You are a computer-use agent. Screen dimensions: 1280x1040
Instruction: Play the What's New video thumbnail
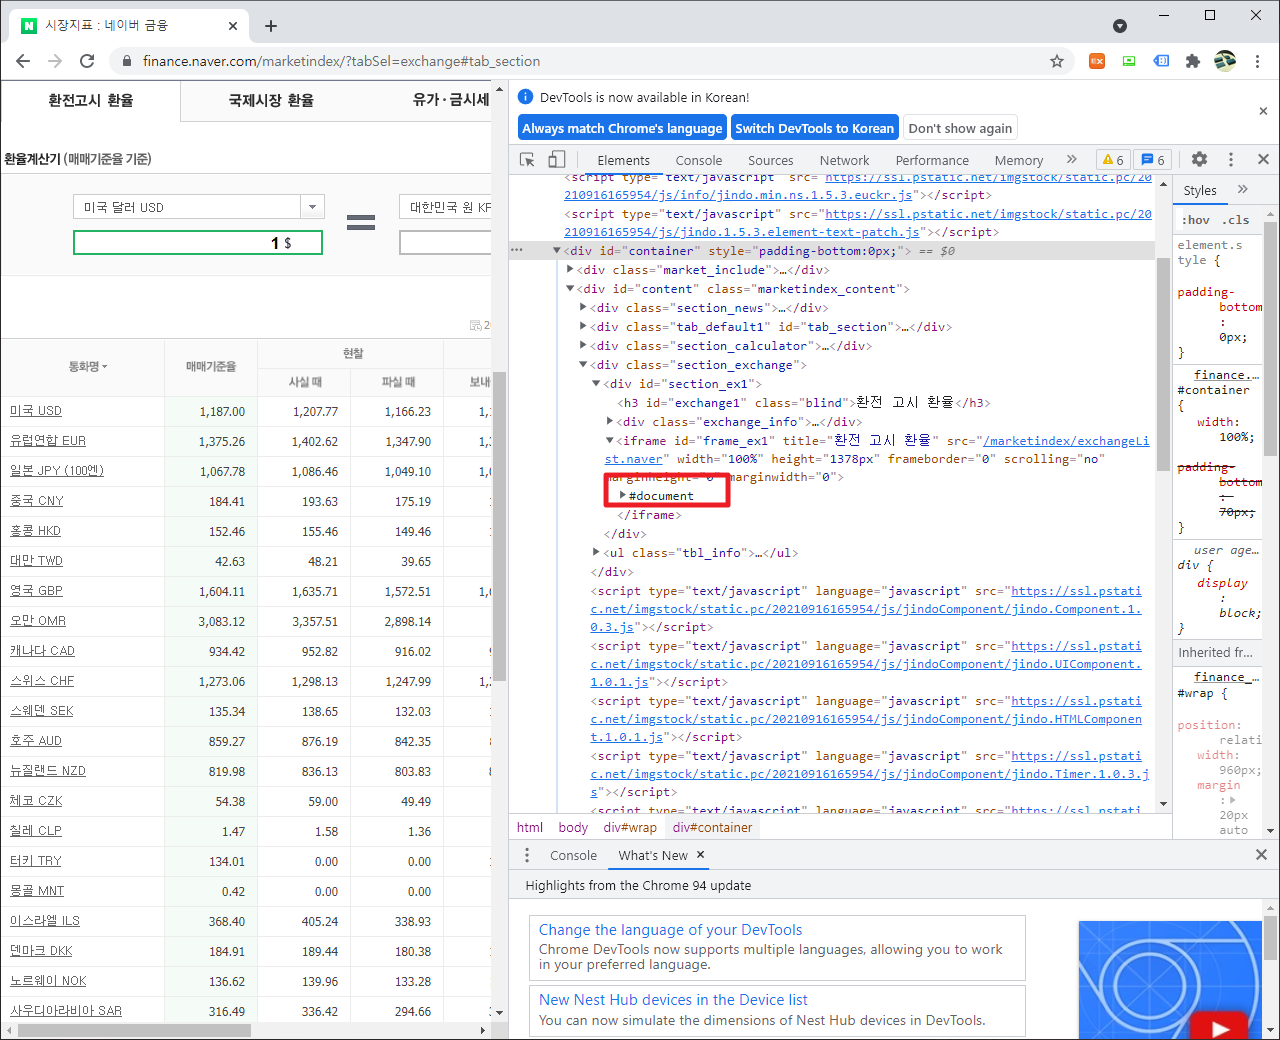tap(1219, 1027)
